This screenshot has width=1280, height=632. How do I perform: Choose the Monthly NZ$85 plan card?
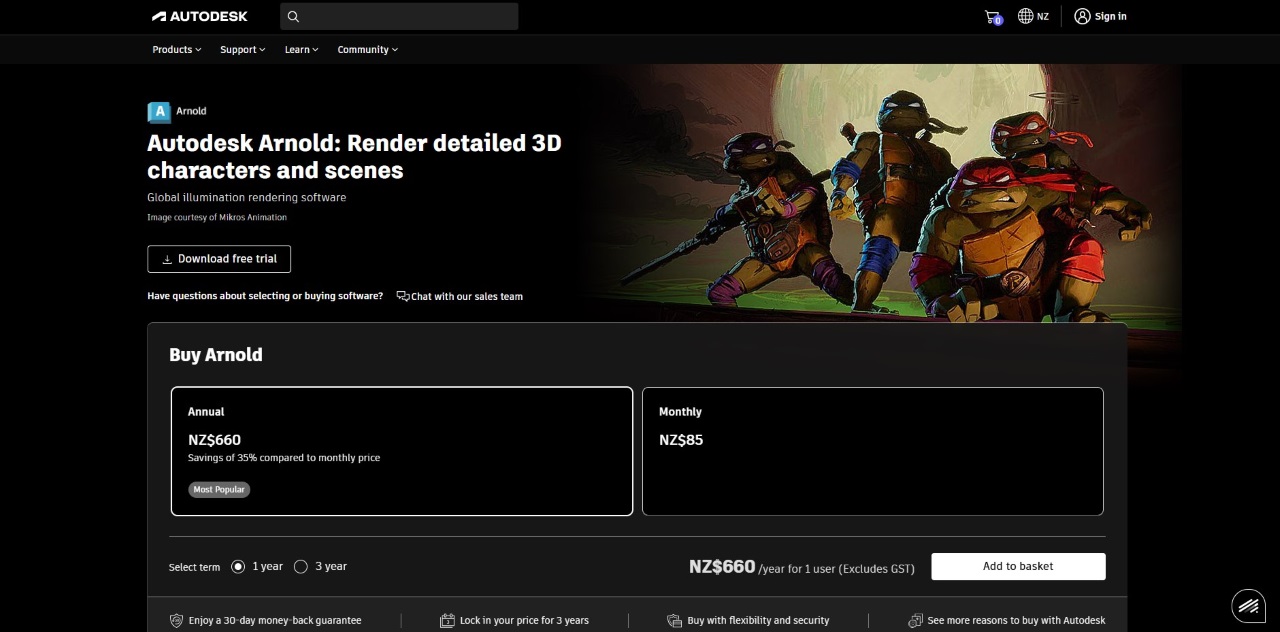873,451
